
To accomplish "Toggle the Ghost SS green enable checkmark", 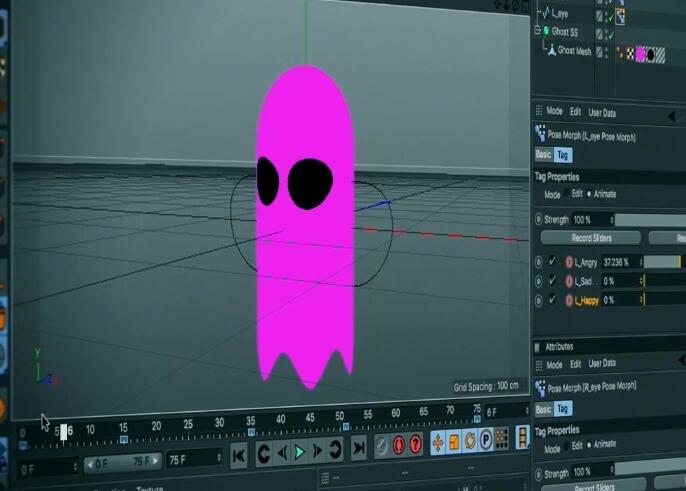I will (611, 34).
